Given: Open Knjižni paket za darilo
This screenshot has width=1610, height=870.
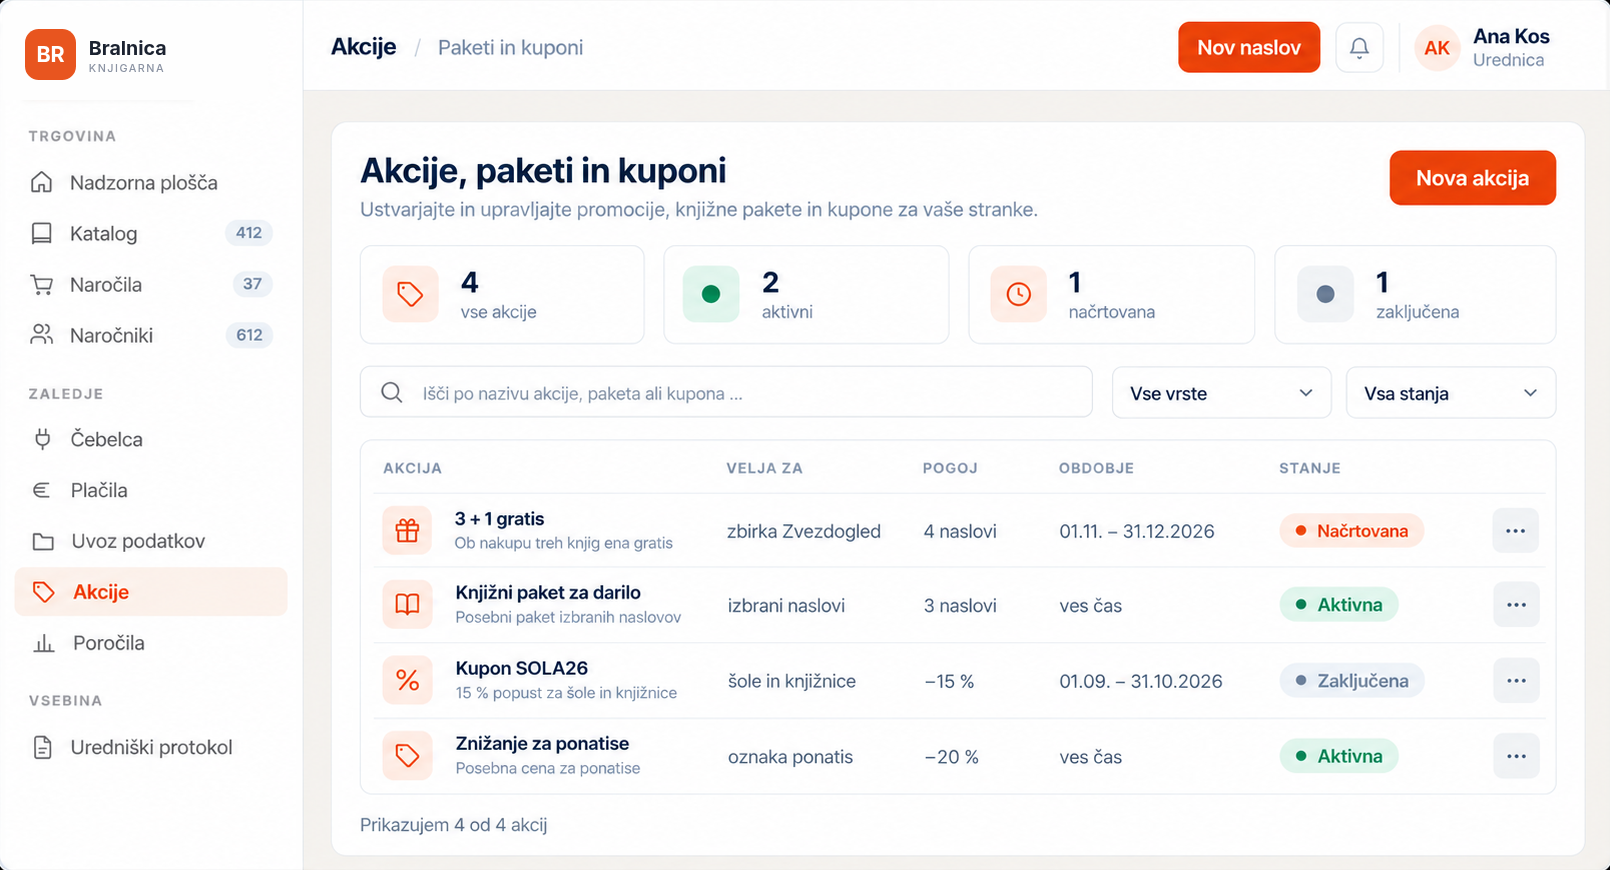Looking at the screenshot, I should click(548, 593).
